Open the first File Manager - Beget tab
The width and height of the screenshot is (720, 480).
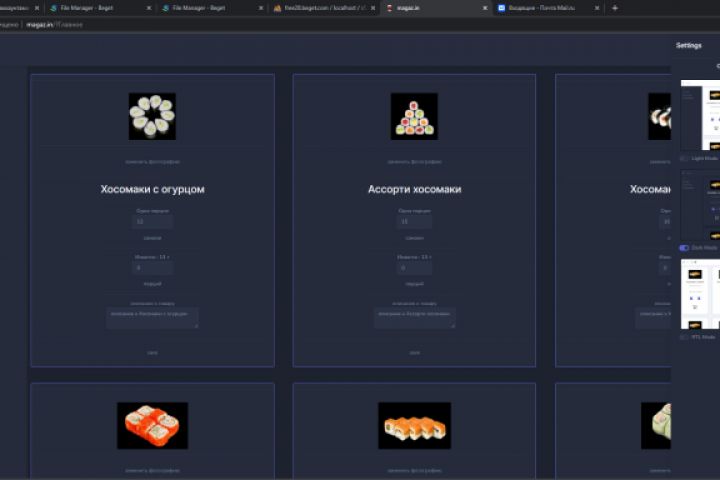(x=99, y=8)
